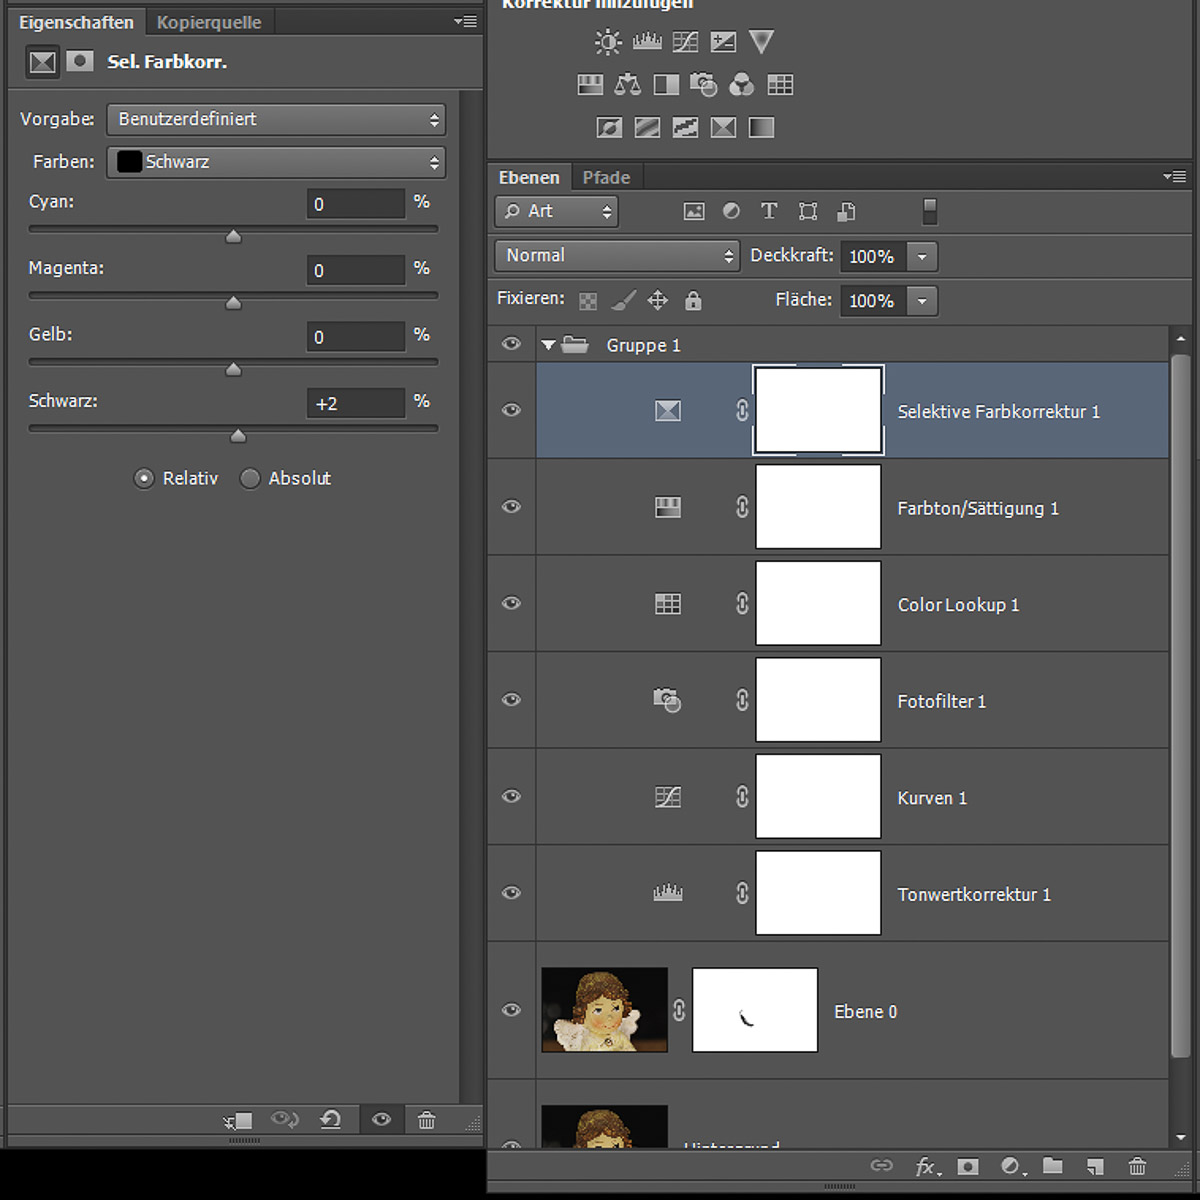This screenshot has width=1200, height=1200.
Task: Collapse the Gruppe 1 folder
Action: coord(548,345)
